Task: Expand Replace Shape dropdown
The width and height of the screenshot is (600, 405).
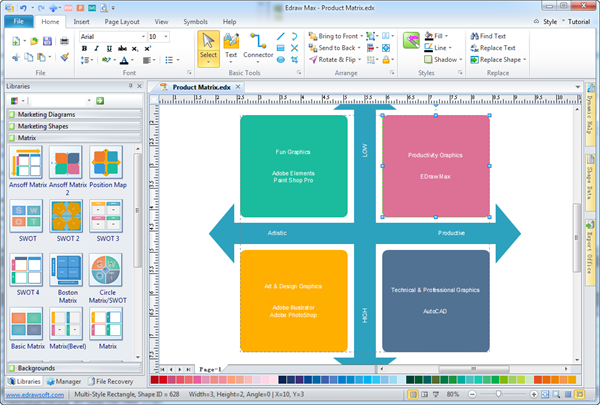Action: 525,60
